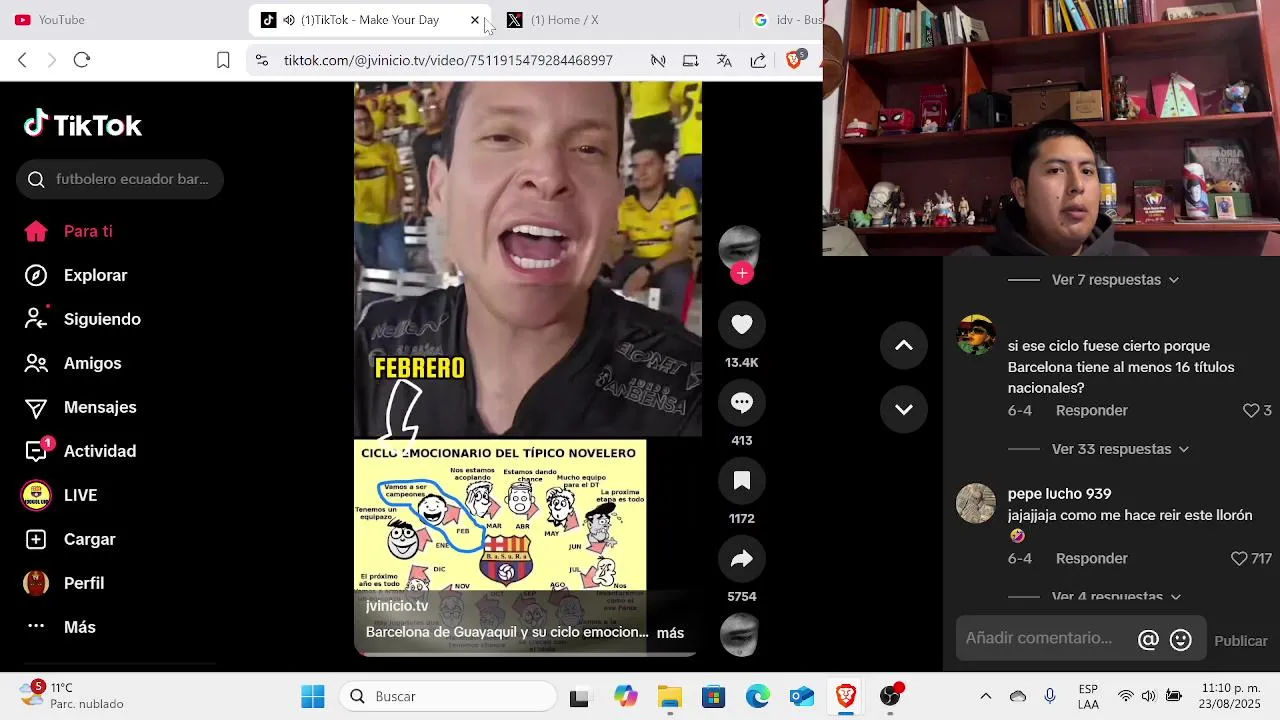This screenshot has height=720, width=1280.
Task: Share the video with the arrow icon
Action: coord(742,559)
